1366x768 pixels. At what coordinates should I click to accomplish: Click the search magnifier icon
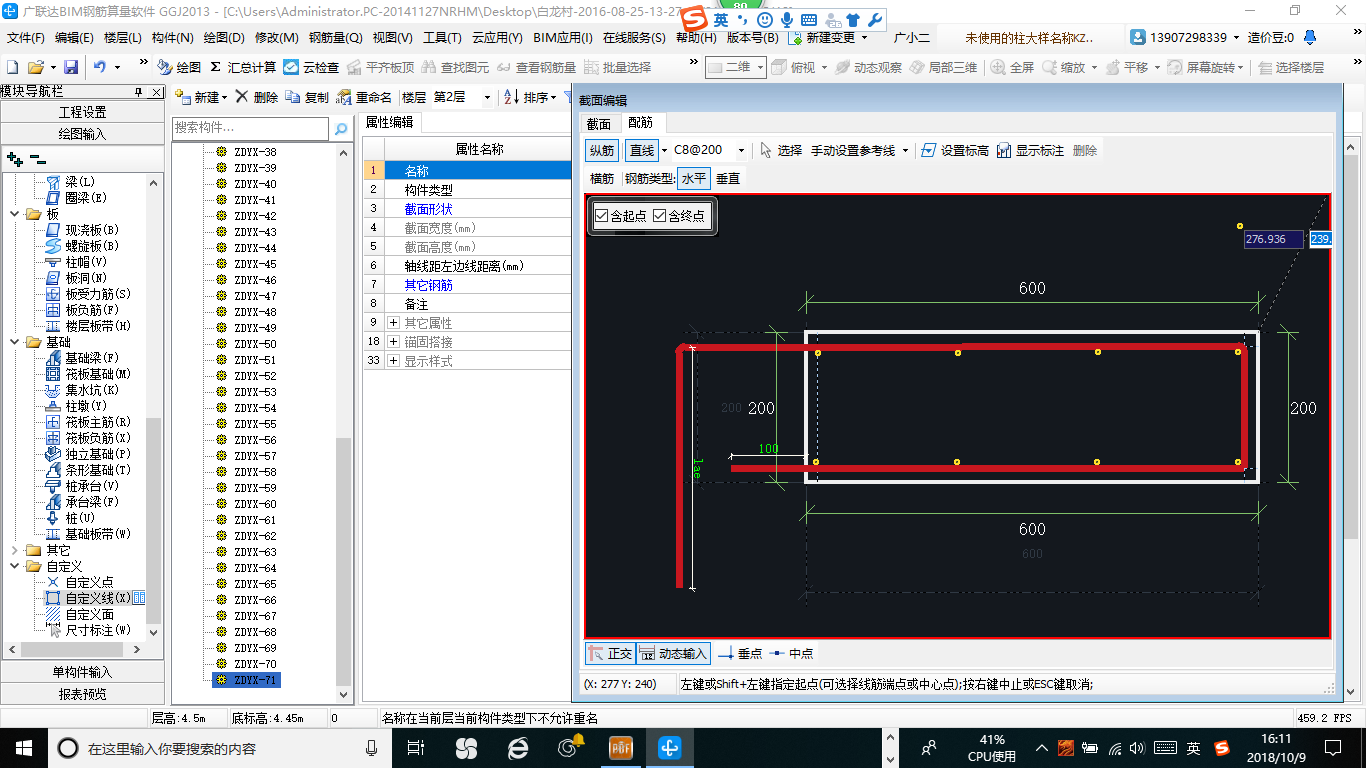[x=340, y=128]
